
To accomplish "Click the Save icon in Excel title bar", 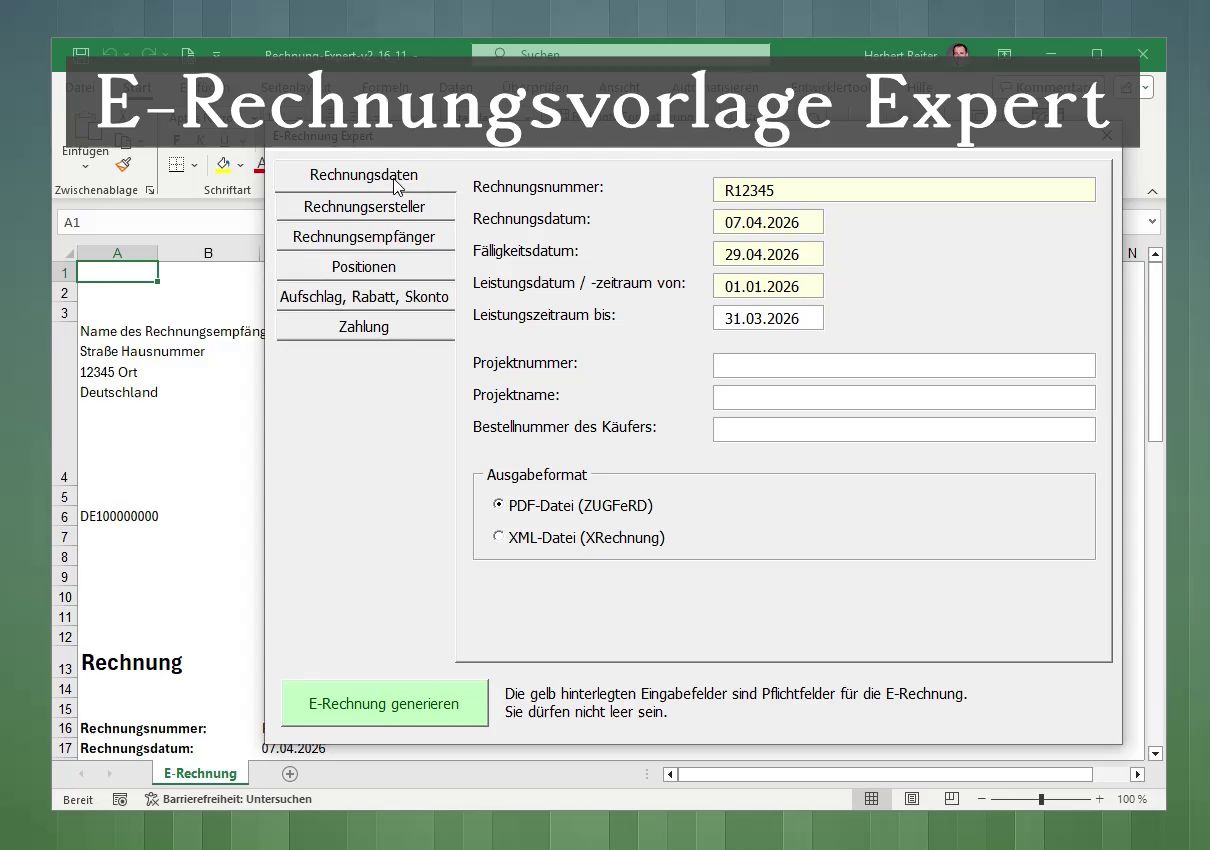I will coord(81,54).
